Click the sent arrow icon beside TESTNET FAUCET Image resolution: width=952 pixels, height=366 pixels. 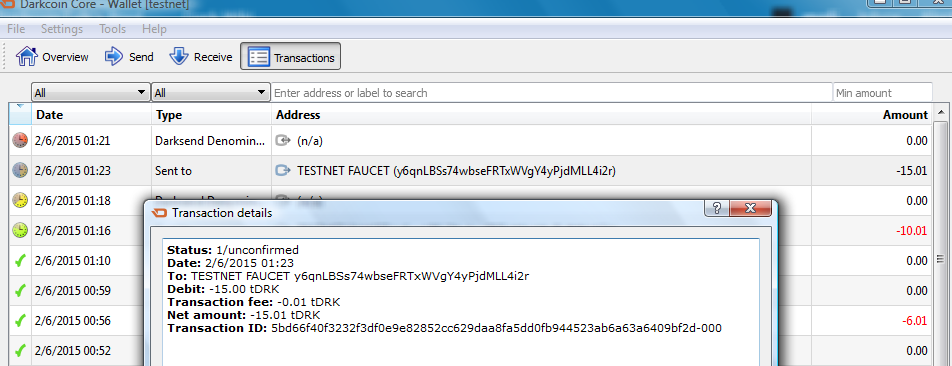283,171
